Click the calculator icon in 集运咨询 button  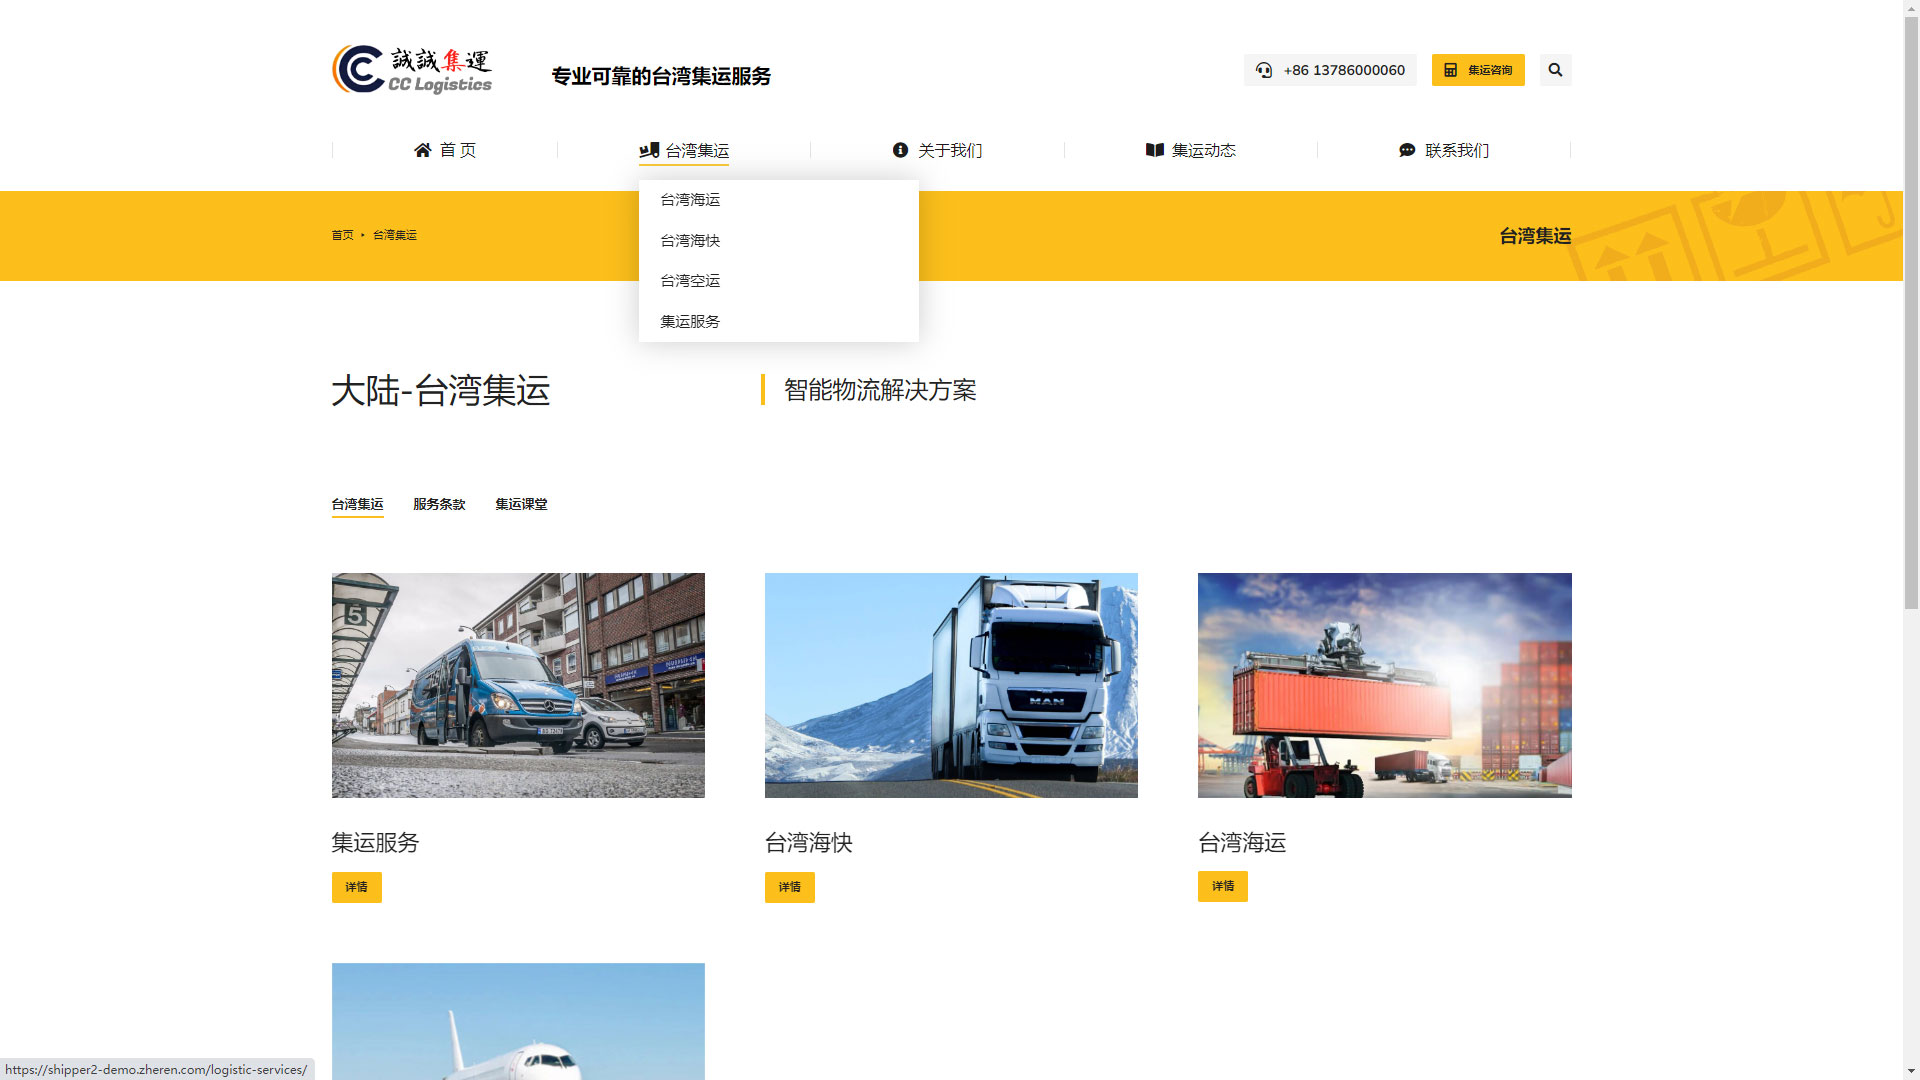point(1450,70)
